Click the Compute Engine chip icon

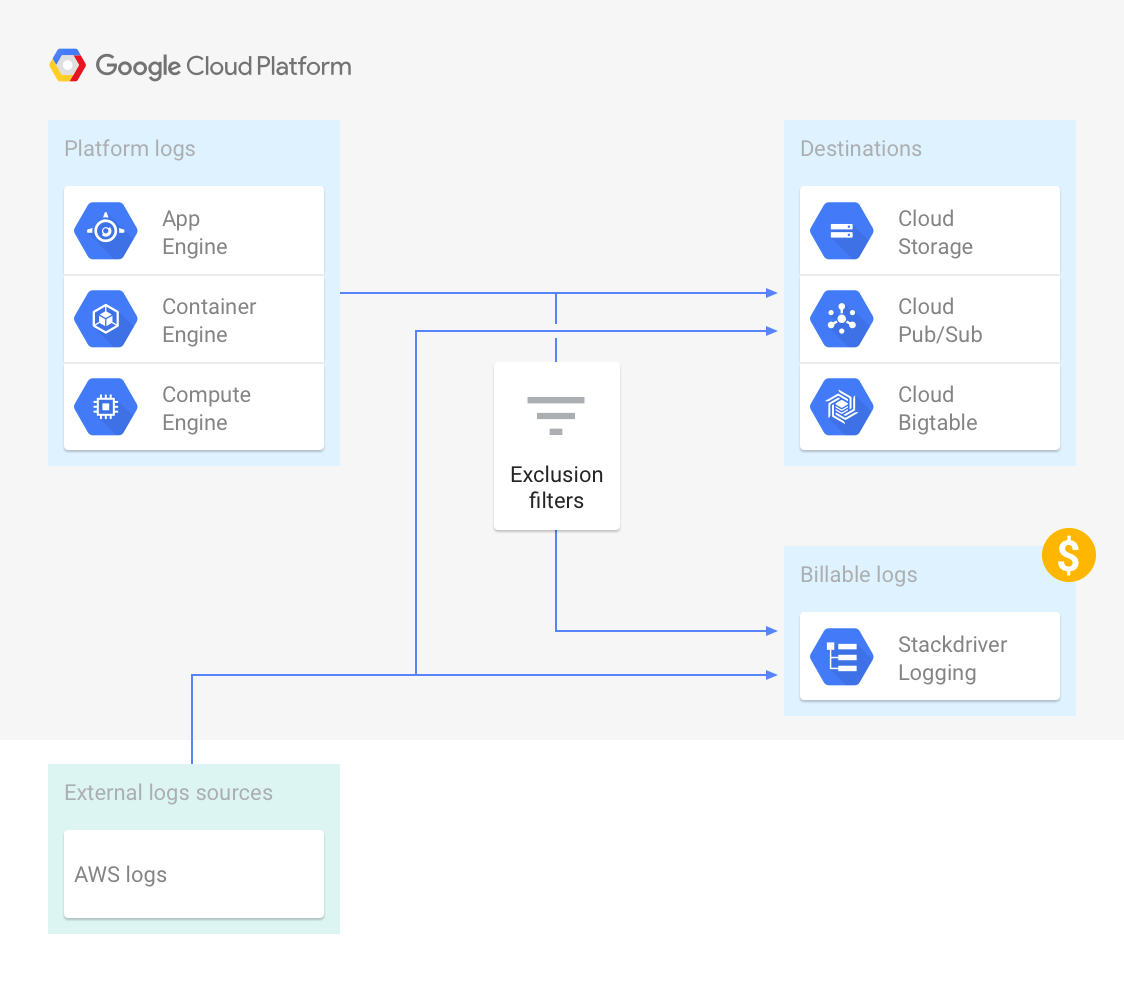pyautogui.click(x=106, y=407)
